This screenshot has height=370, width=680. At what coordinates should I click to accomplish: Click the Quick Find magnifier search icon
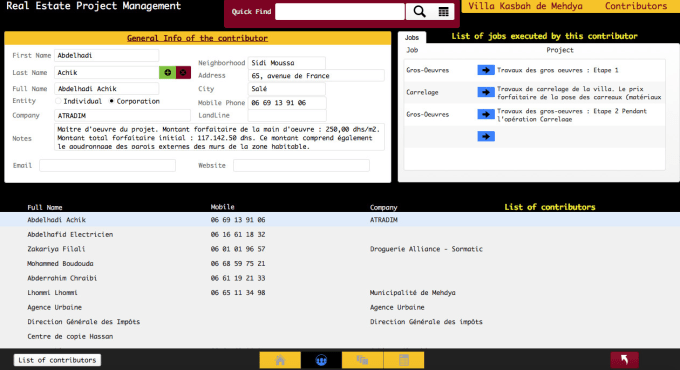419,12
